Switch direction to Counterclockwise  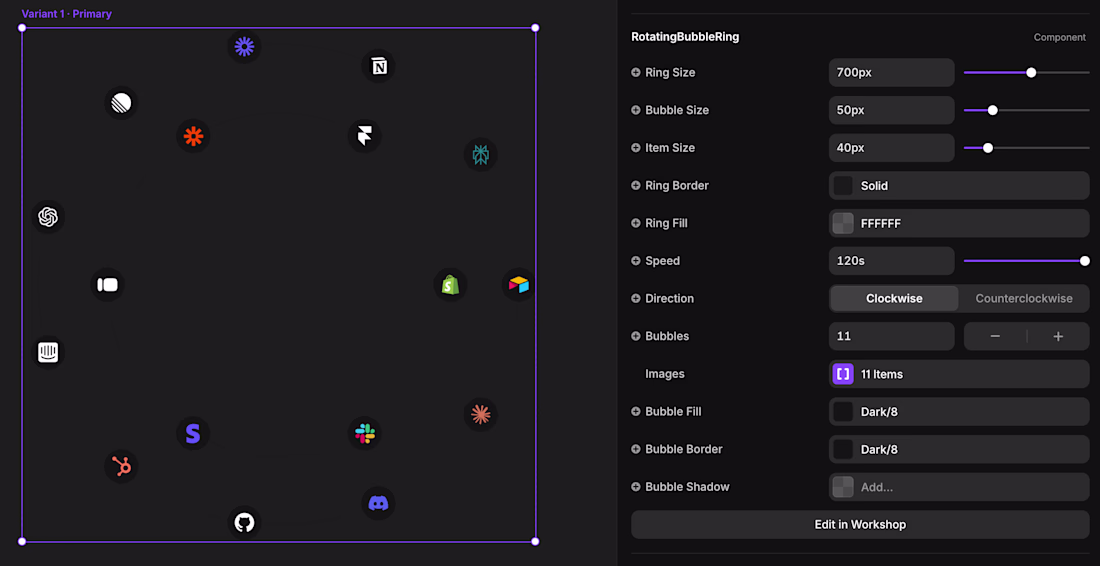tap(1024, 298)
